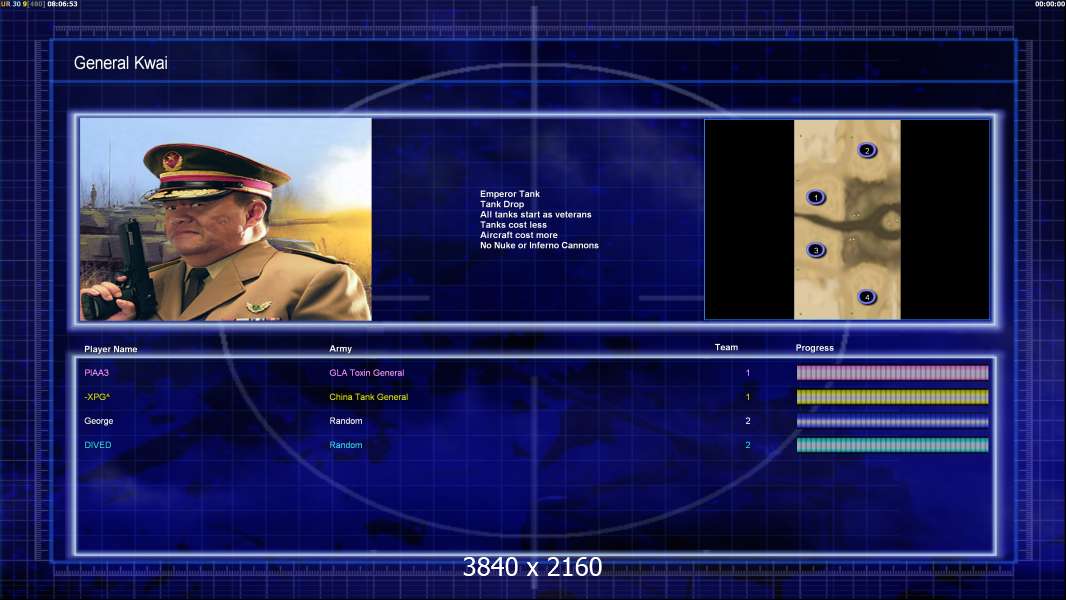This screenshot has height=600, width=1066.
Task: Click team number for George
Action: tap(748, 421)
